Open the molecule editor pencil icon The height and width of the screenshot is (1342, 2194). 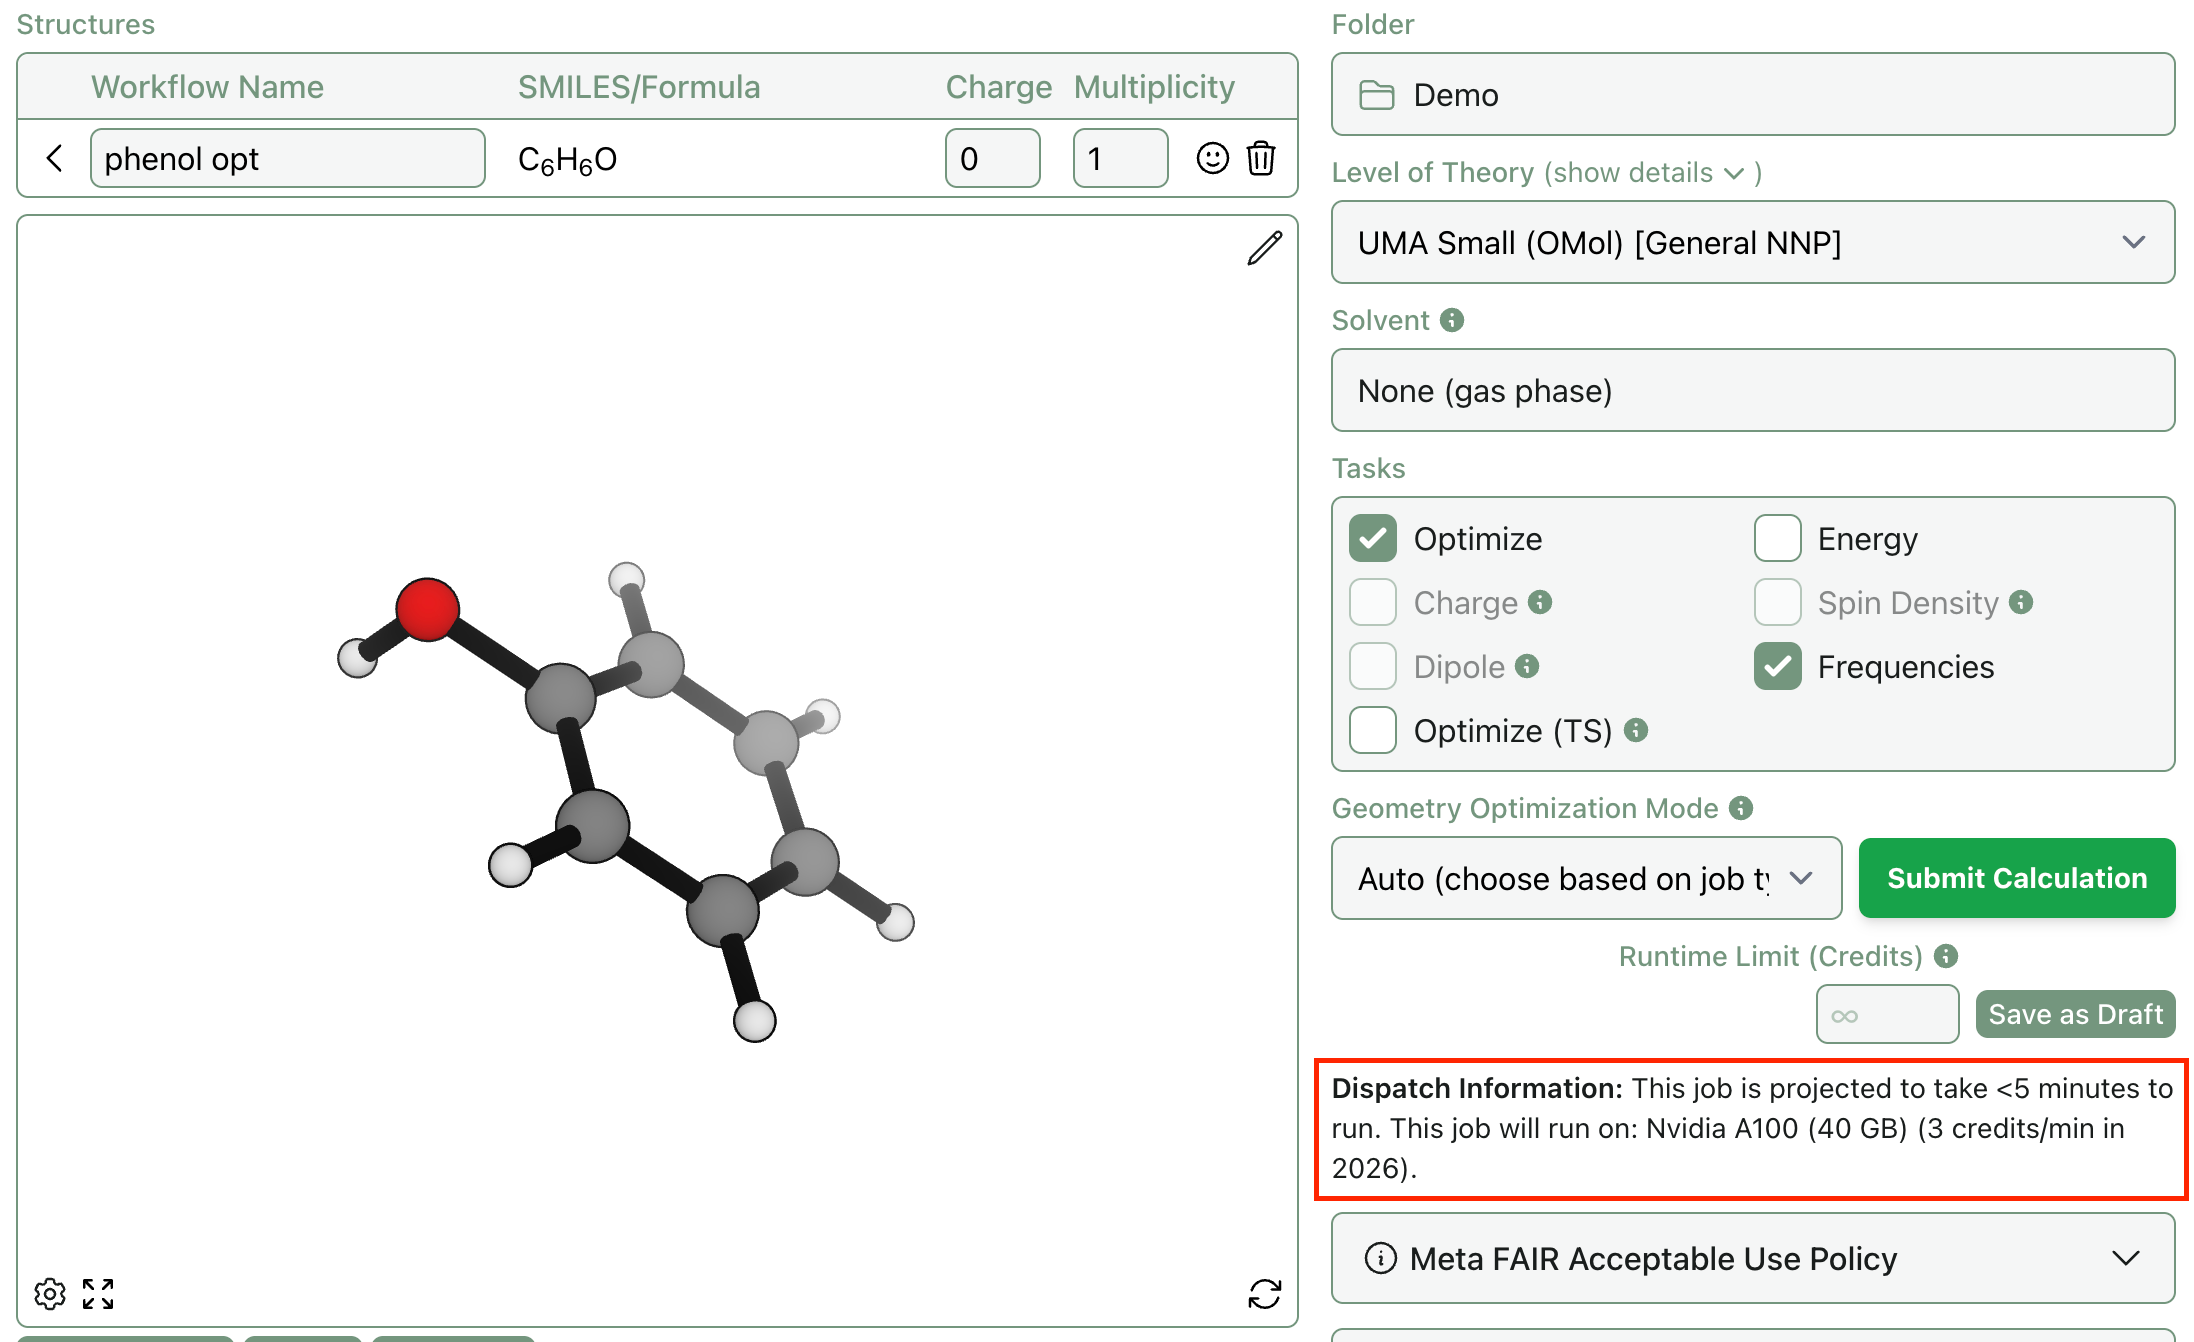1264,248
